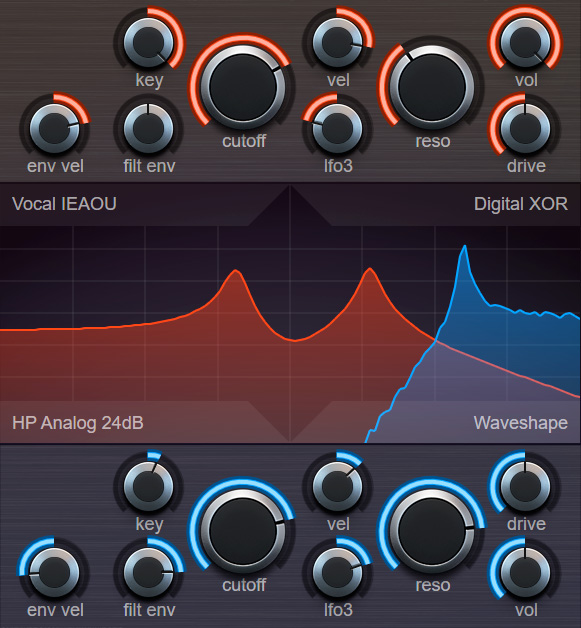Image resolution: width=581 pixels, height=628 pixels.
Task: Click the blue high-pass filter peak
Action: (x=464, y=247)
